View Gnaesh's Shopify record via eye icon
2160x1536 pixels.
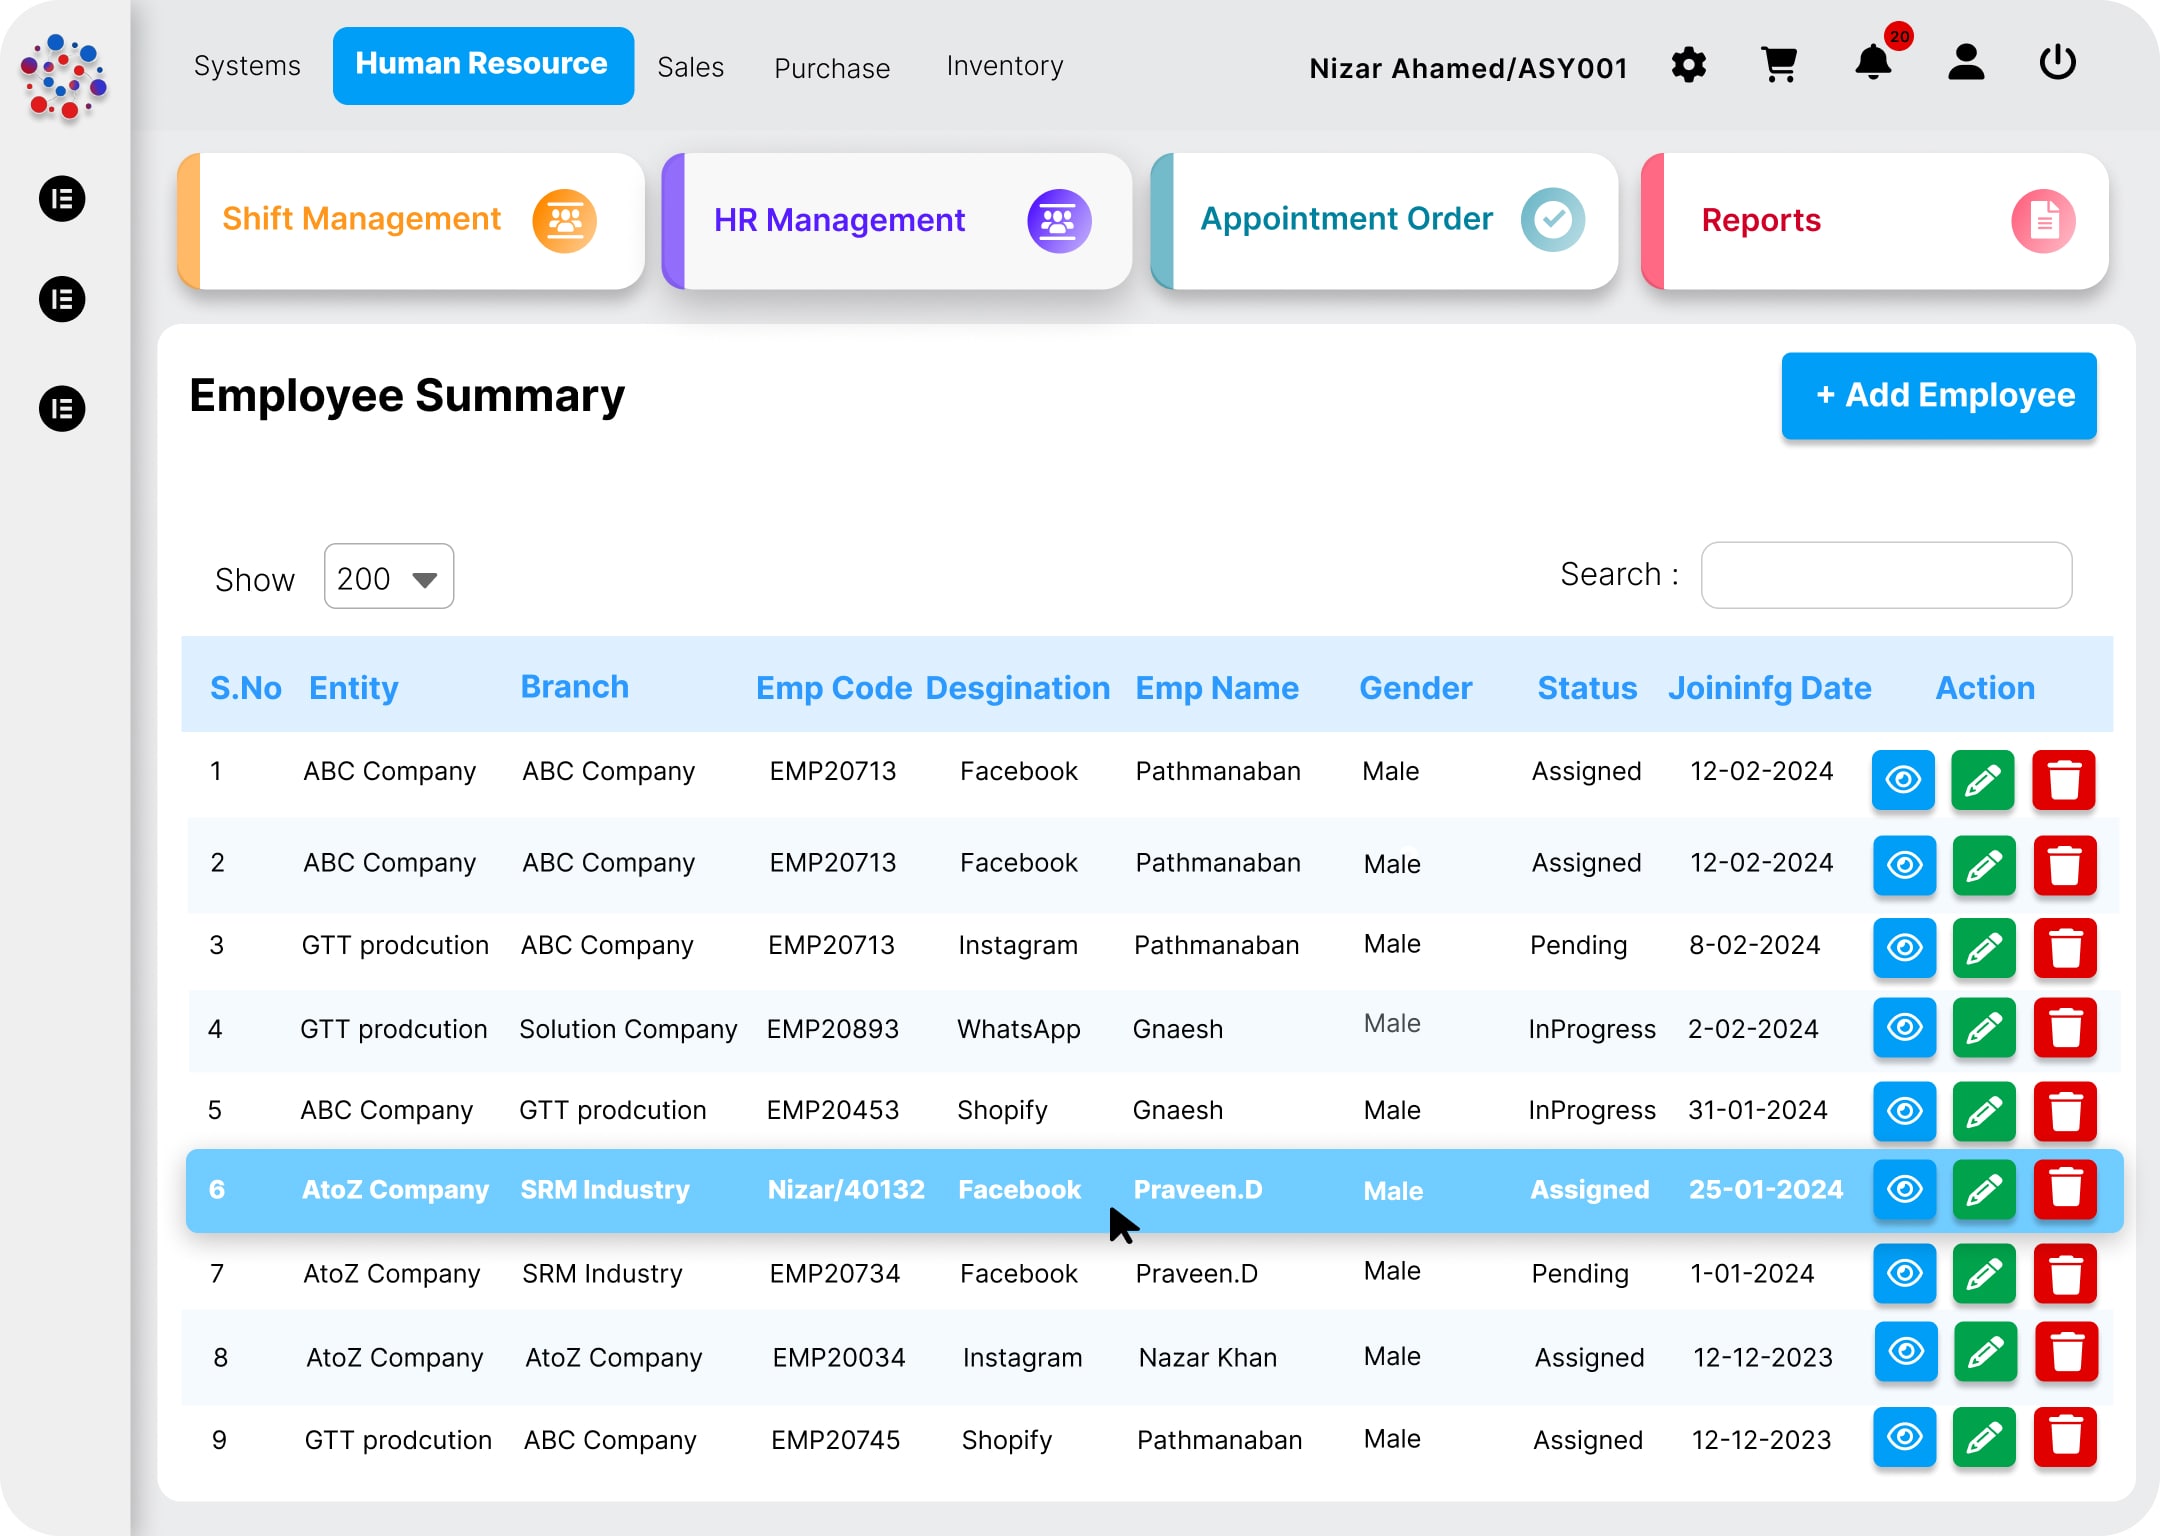(x=1904, y=1111)
